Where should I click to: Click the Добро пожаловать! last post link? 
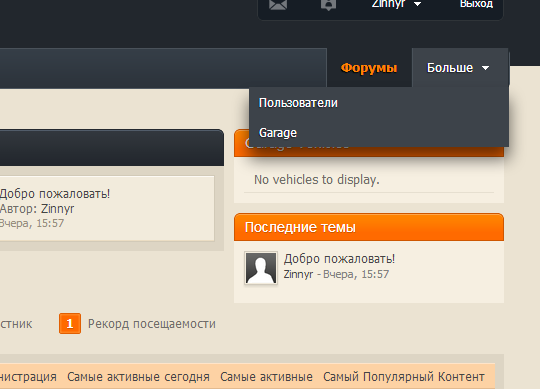55,194
